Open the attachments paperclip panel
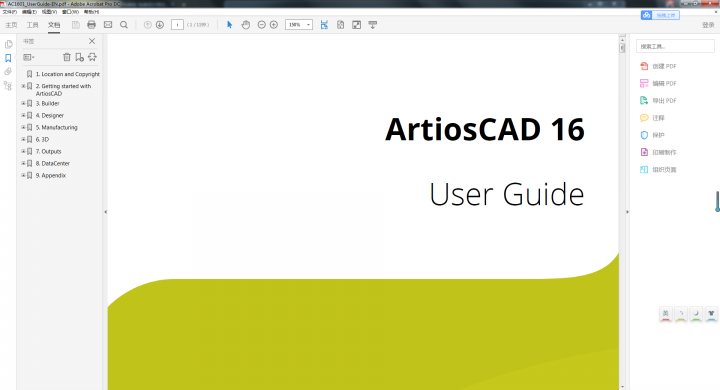 pos(8,72)
